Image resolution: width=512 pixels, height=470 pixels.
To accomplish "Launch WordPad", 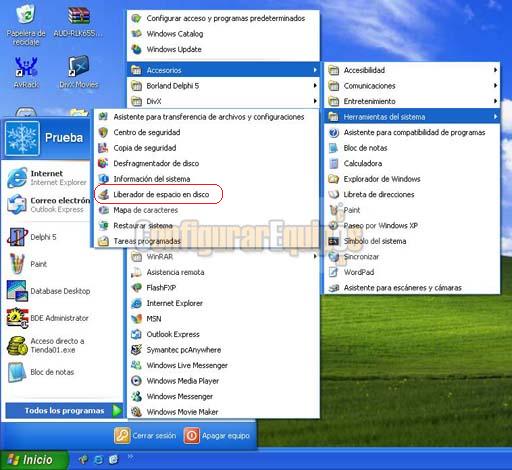I will [412, 272].
